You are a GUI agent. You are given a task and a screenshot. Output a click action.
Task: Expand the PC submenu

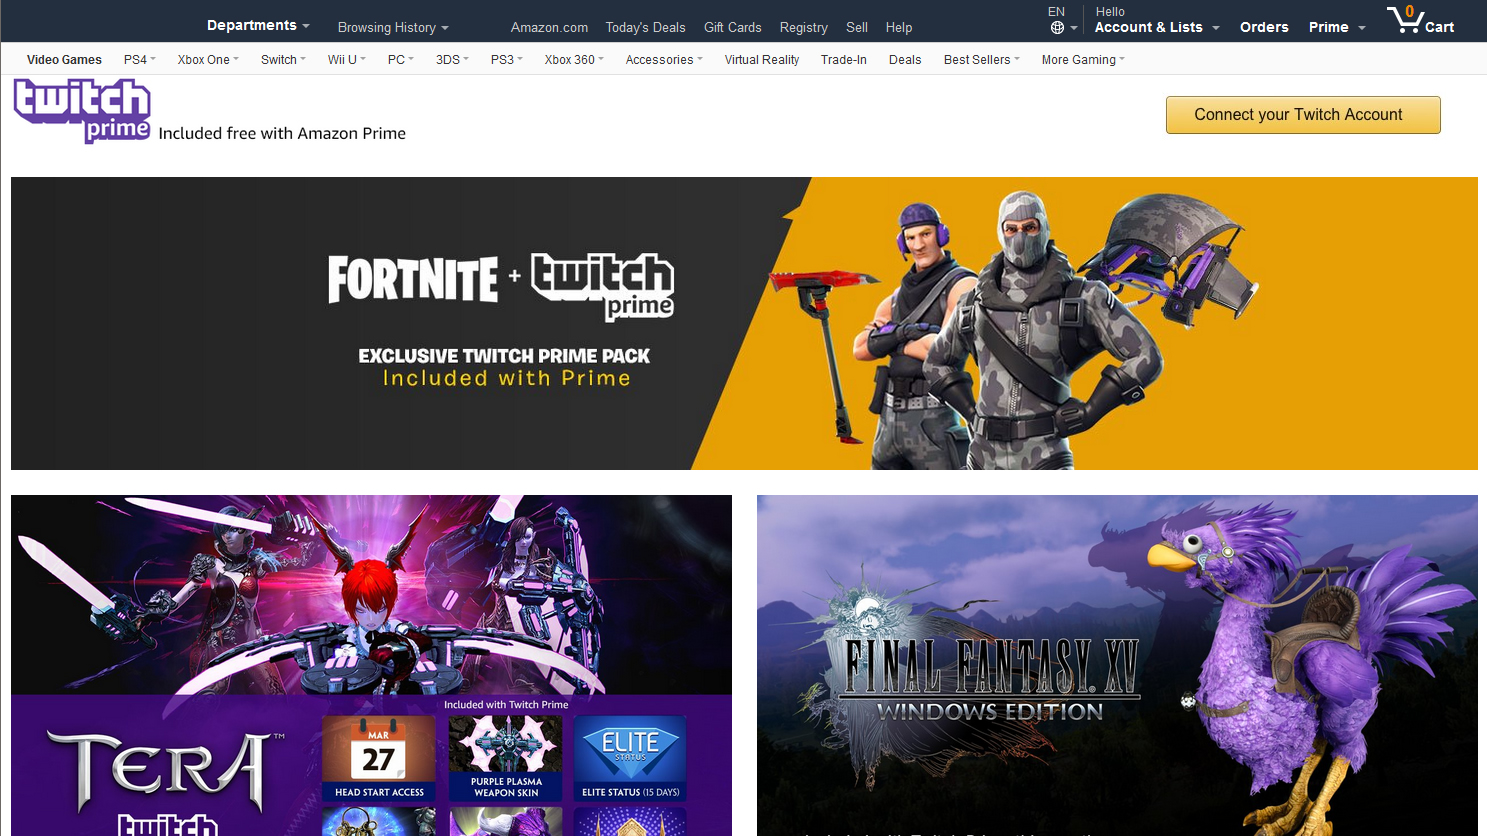[401, 60]
